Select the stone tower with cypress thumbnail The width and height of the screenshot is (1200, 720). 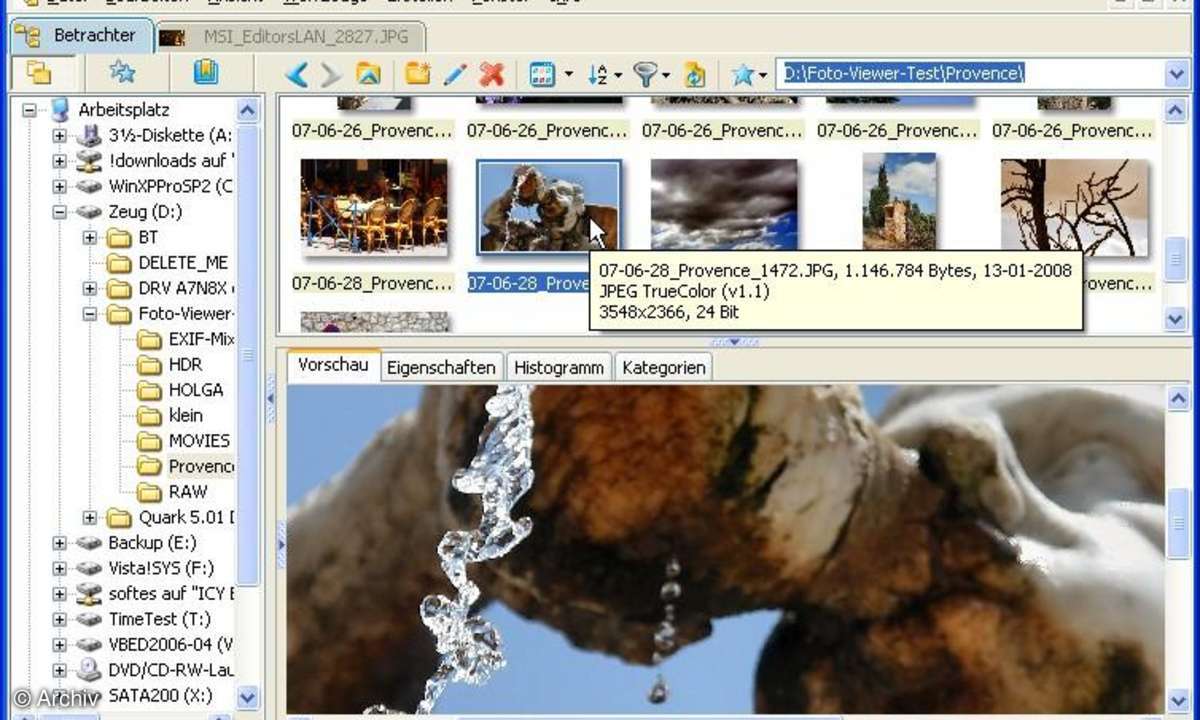tap(899, 202)
